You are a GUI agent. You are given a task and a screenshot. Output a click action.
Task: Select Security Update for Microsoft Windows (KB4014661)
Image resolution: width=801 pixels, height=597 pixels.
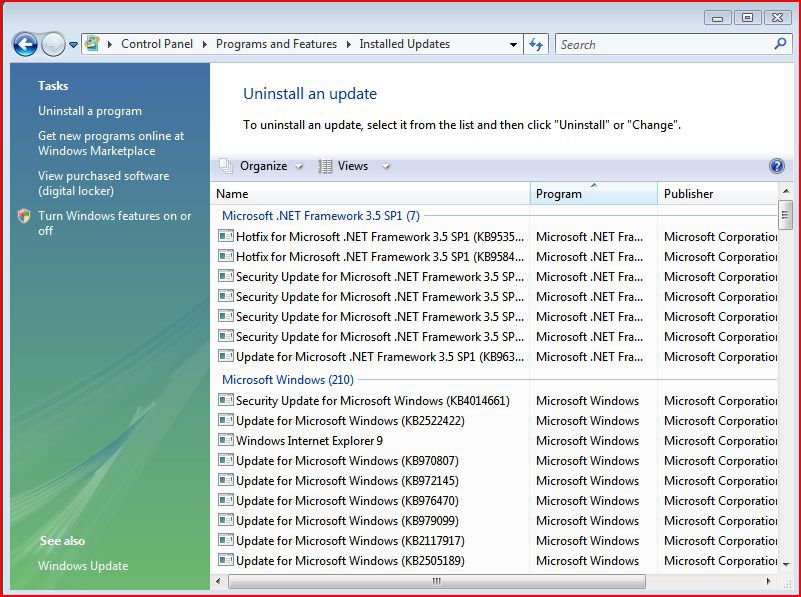(372, 401)
